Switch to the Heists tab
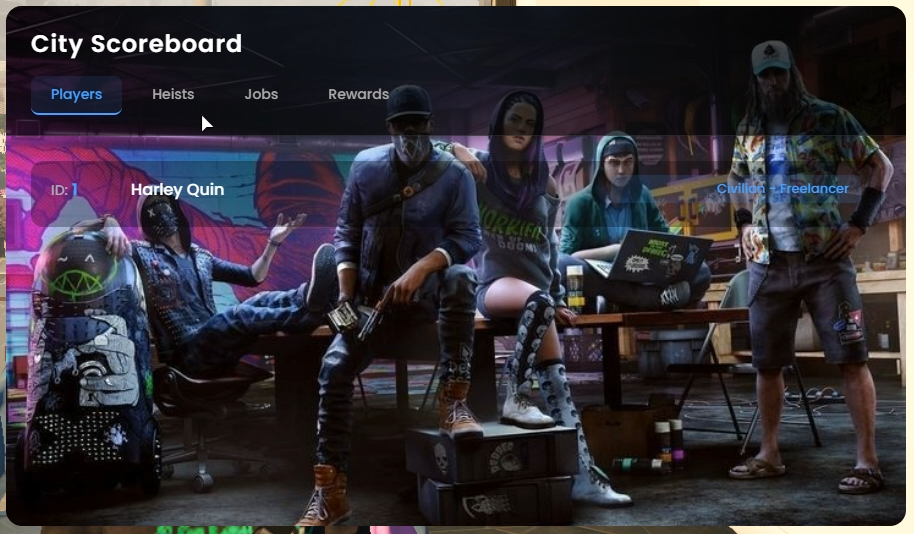This screenshot has width=914, height=534. [173, 95]
